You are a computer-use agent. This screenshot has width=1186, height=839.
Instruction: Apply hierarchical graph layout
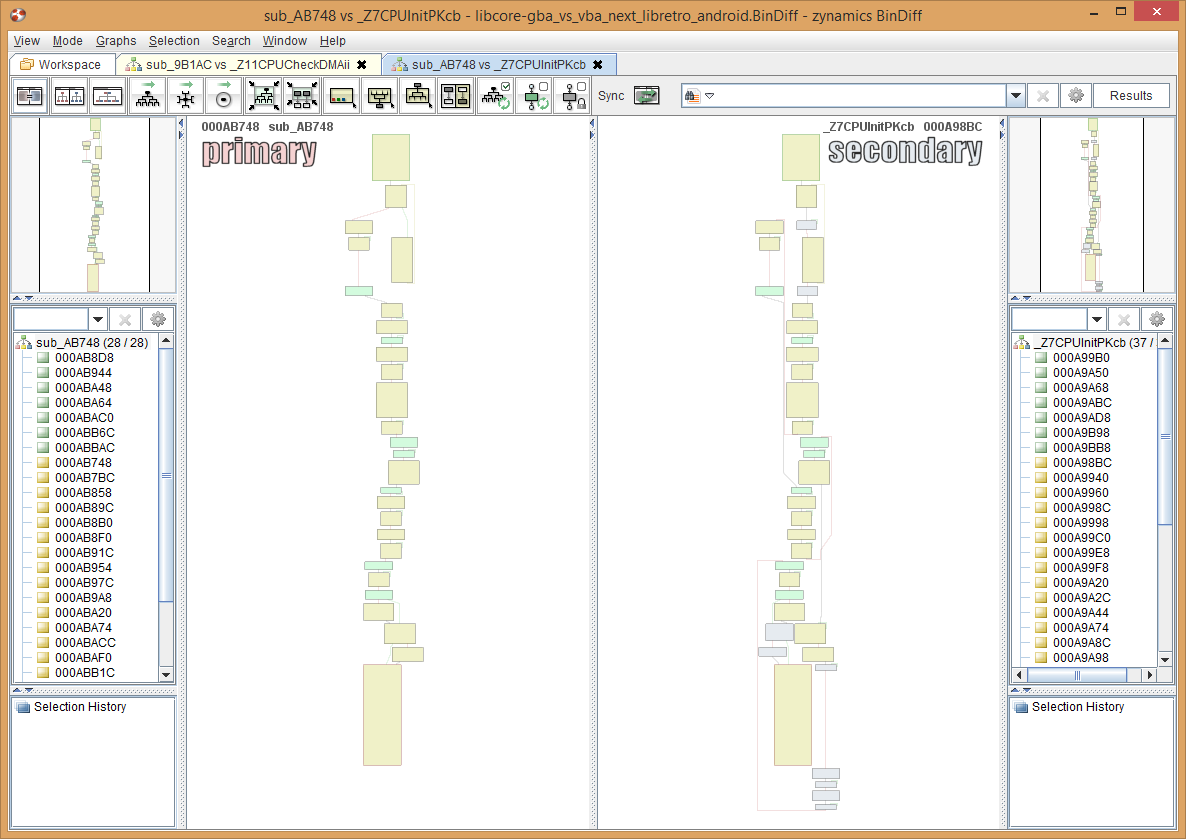tap(147, 97)
